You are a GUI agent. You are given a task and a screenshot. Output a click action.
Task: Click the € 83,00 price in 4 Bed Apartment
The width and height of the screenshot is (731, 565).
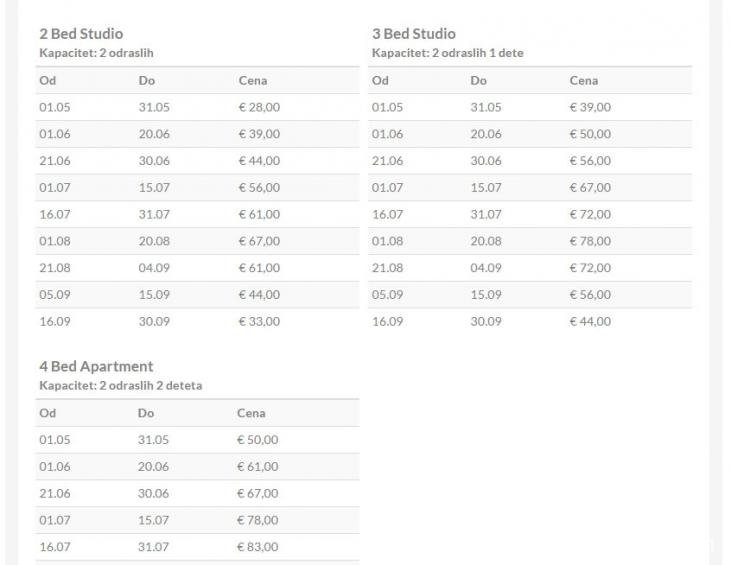[x=257, y=547]
